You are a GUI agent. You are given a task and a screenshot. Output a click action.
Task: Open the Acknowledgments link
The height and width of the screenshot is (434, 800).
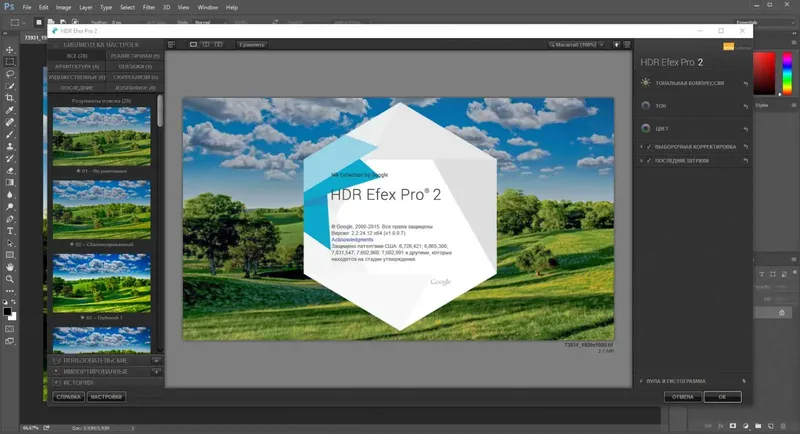pyautogui.click(x=352, y=240)
